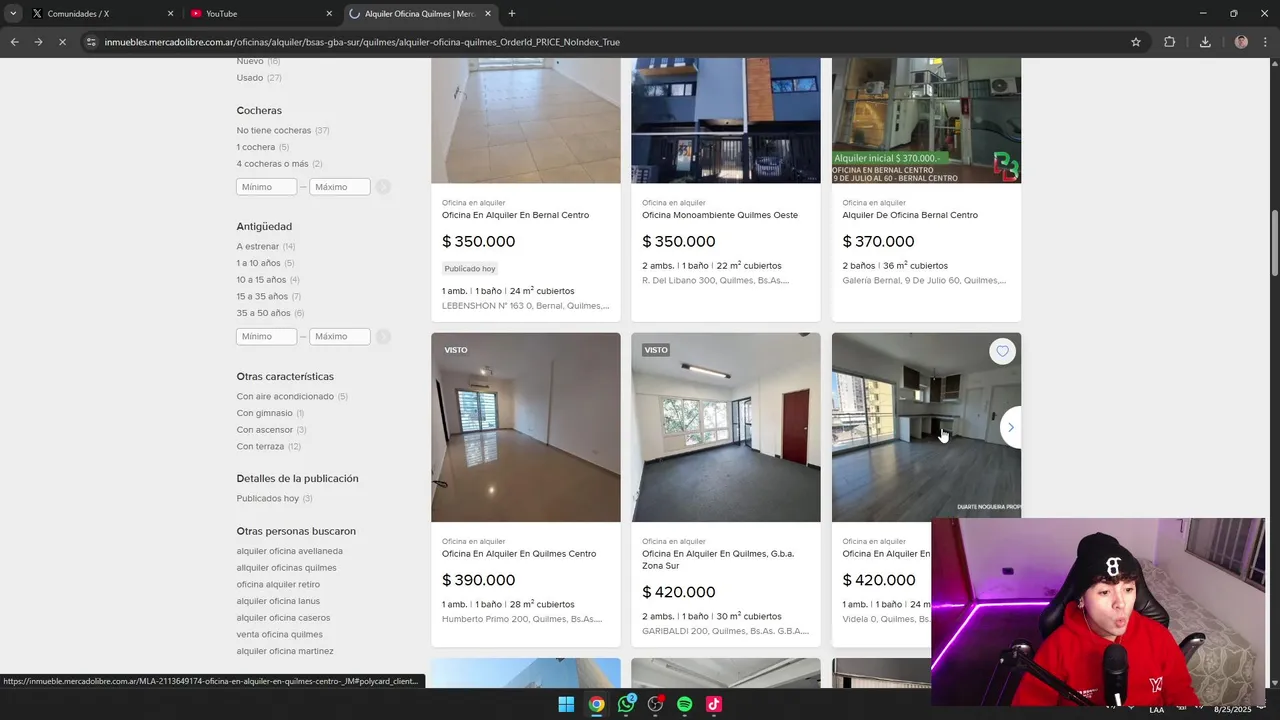The height and width of the screenshot is (720, 1280).
Task: Filter by 1 a 10 años
Action: click(265, 263)
